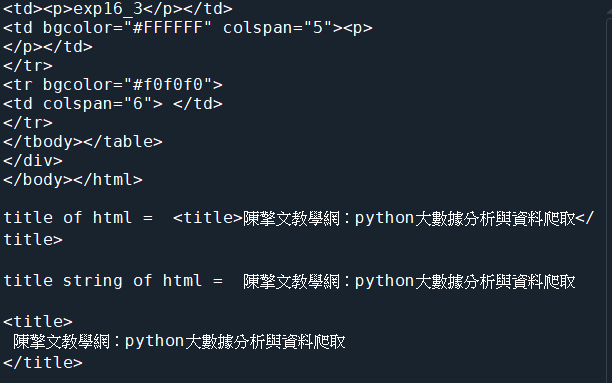Click the </tbody></table> line
The image size is (612, 383).
[x=83, y=142]
